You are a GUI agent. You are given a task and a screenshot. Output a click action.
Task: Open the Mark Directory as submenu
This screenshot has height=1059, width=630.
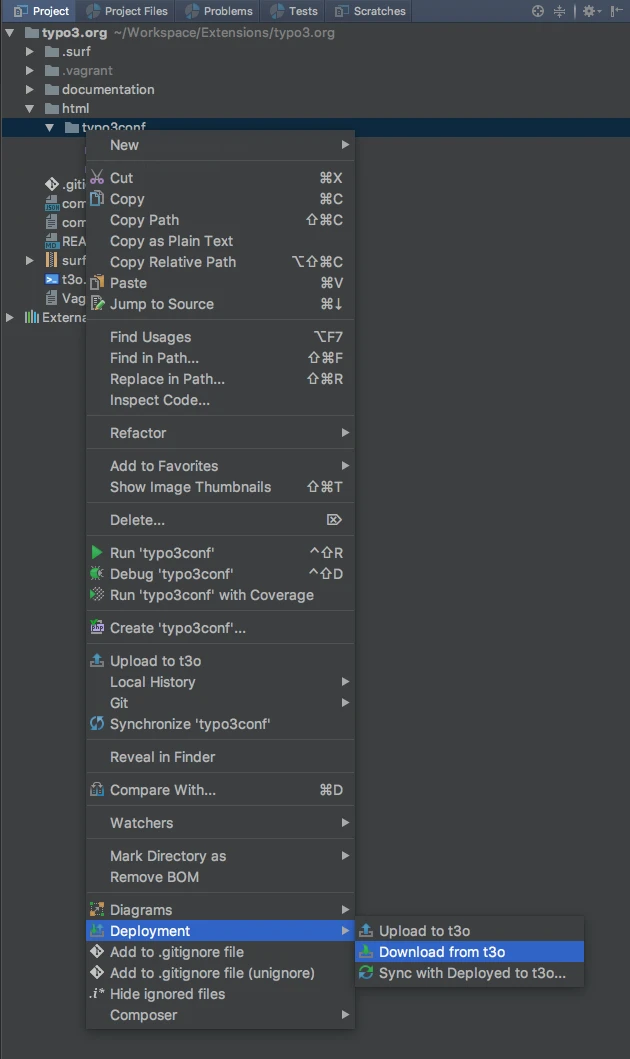(x=220, y=856)
